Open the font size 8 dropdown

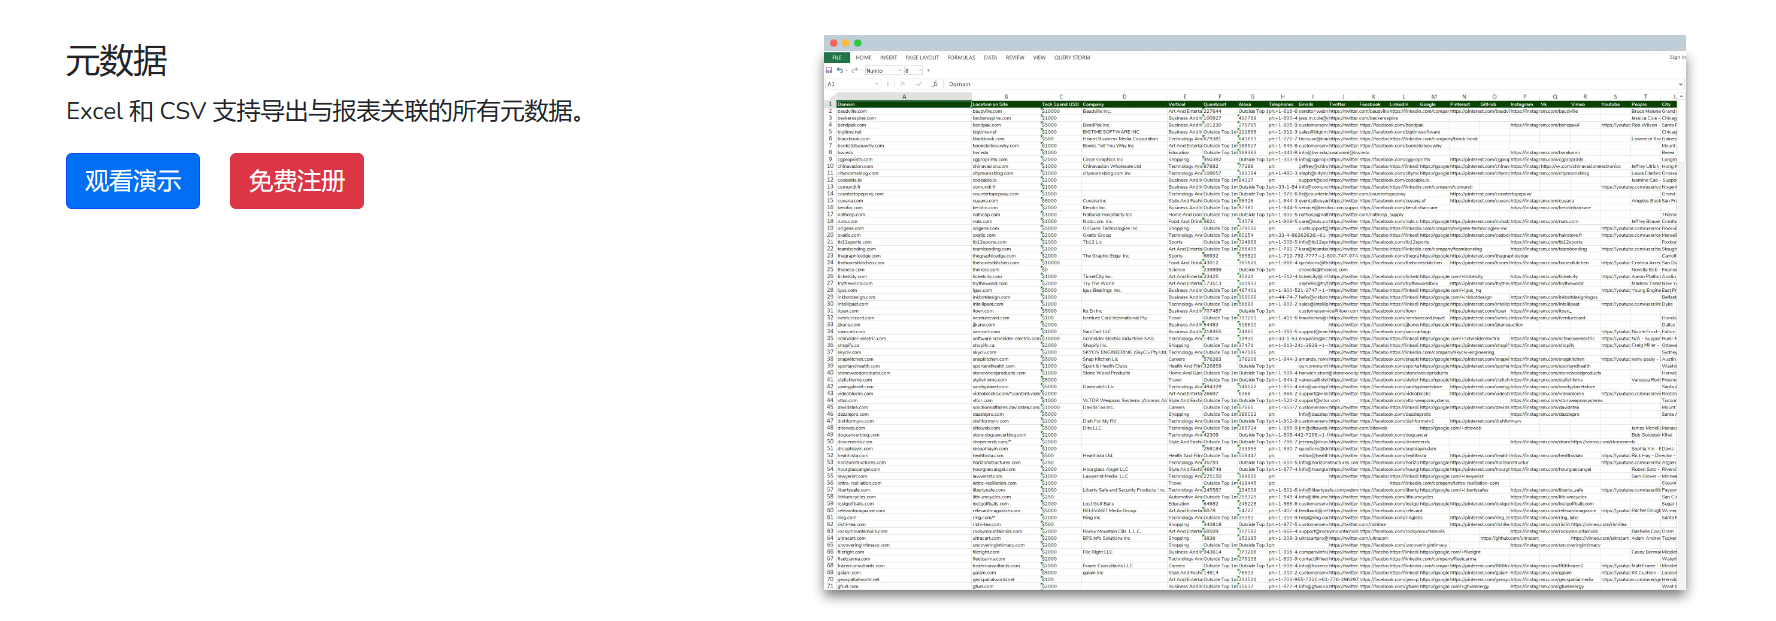click(x=920, y=71)
